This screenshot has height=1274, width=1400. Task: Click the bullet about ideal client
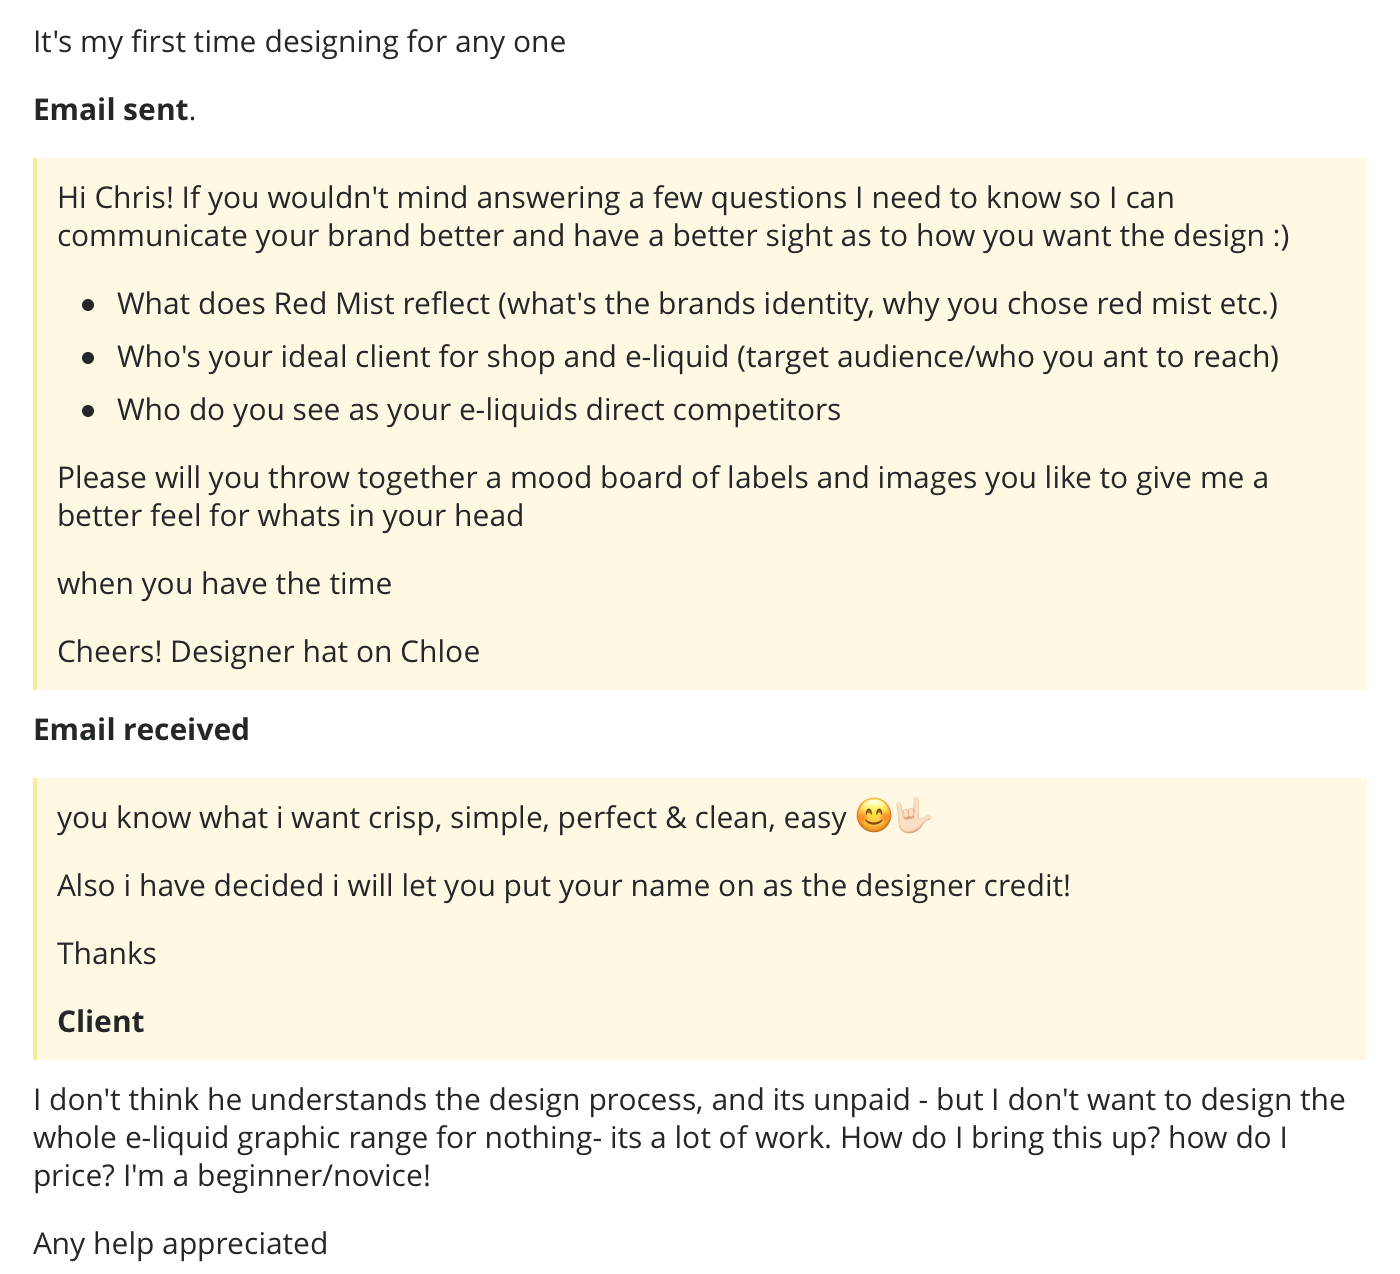point(698,356)
